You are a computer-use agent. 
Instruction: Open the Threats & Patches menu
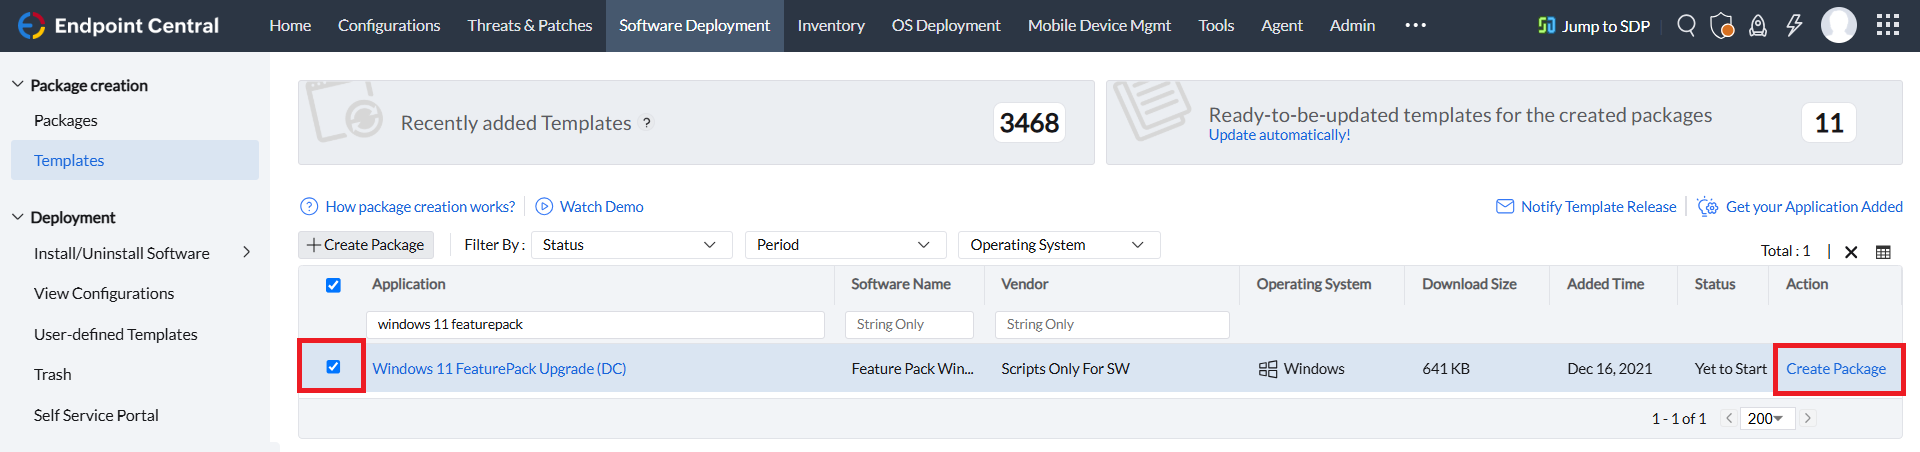pos(529,25)
